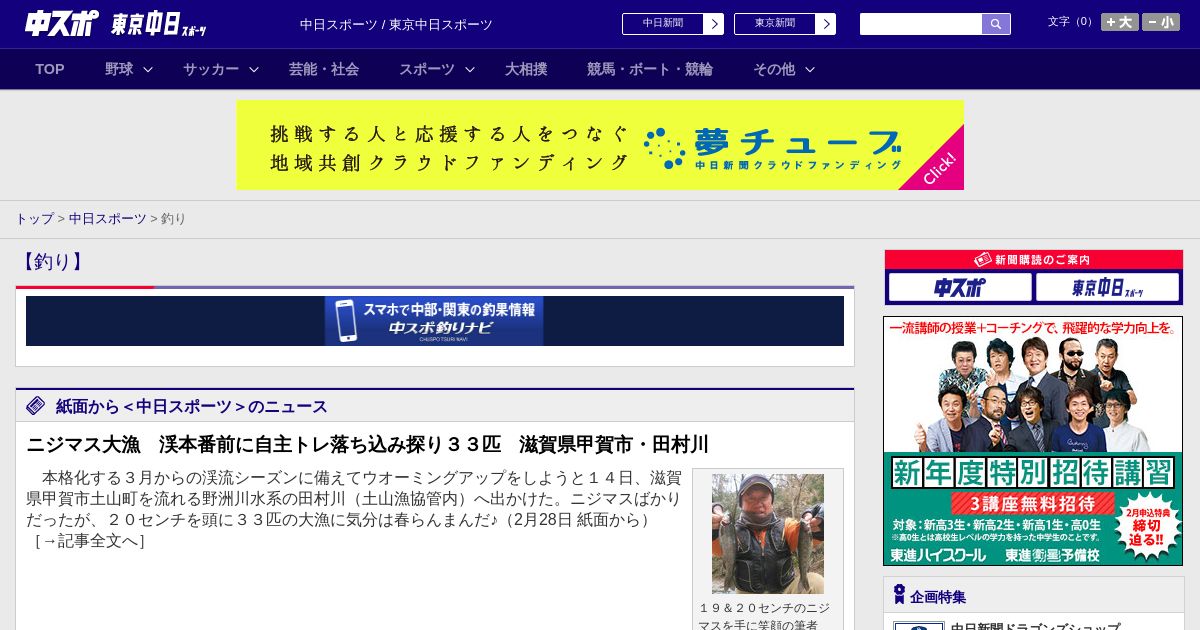Focus the site search input field
Image resolution: width=1200 pixels, height=630 pixels.
click(x=921, y=24)
